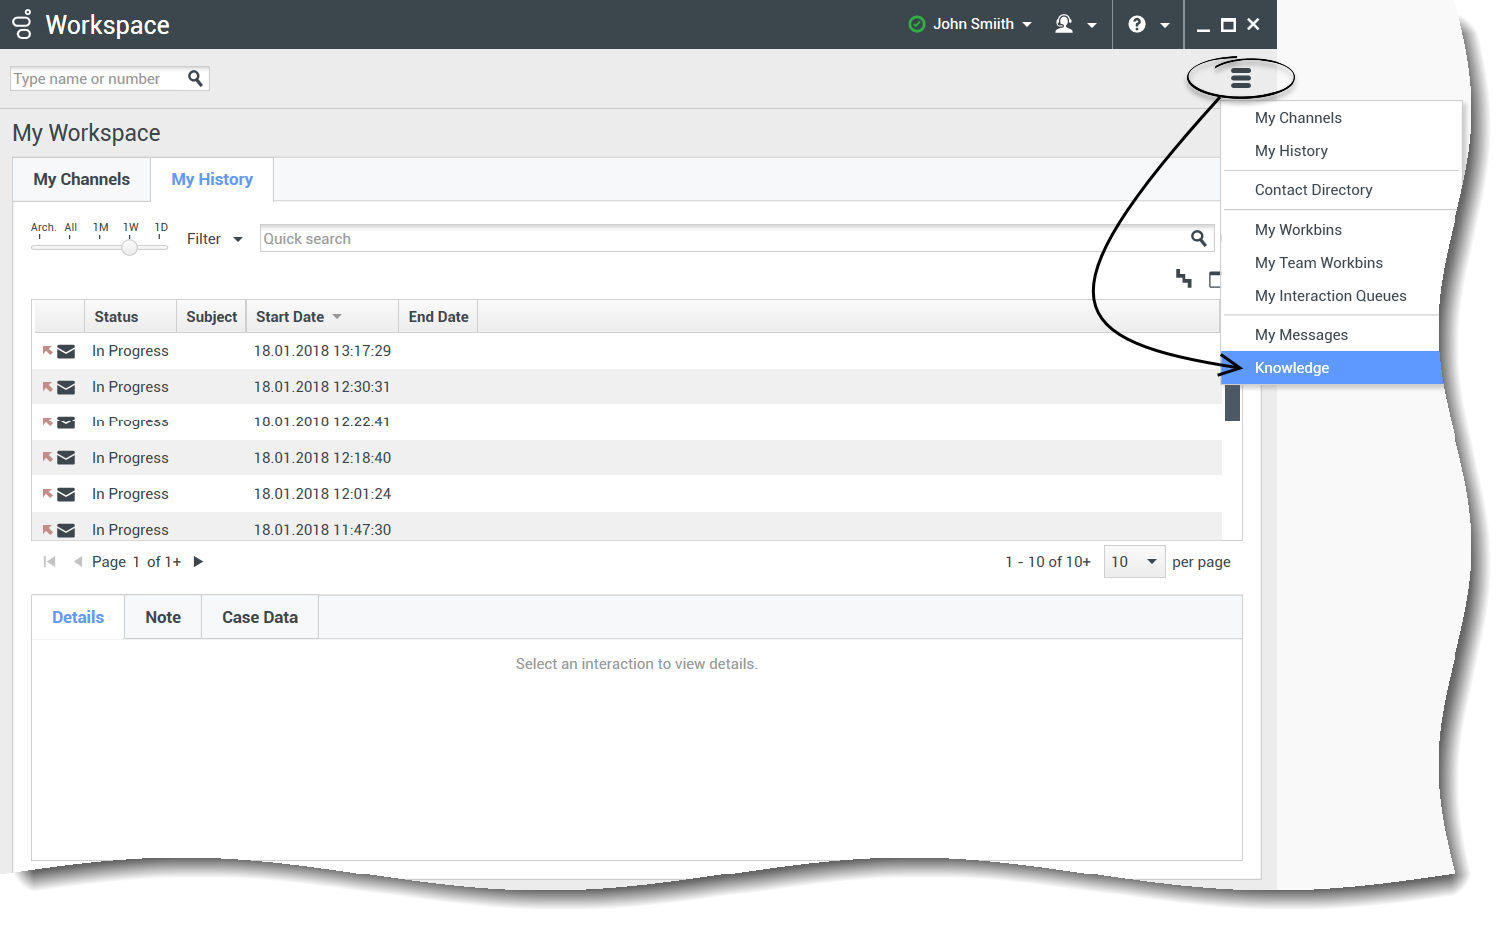Set time slider to 1M
The height and width of the screenshot is (925, 1506).
pyautogui.click(x=101, y=228)
